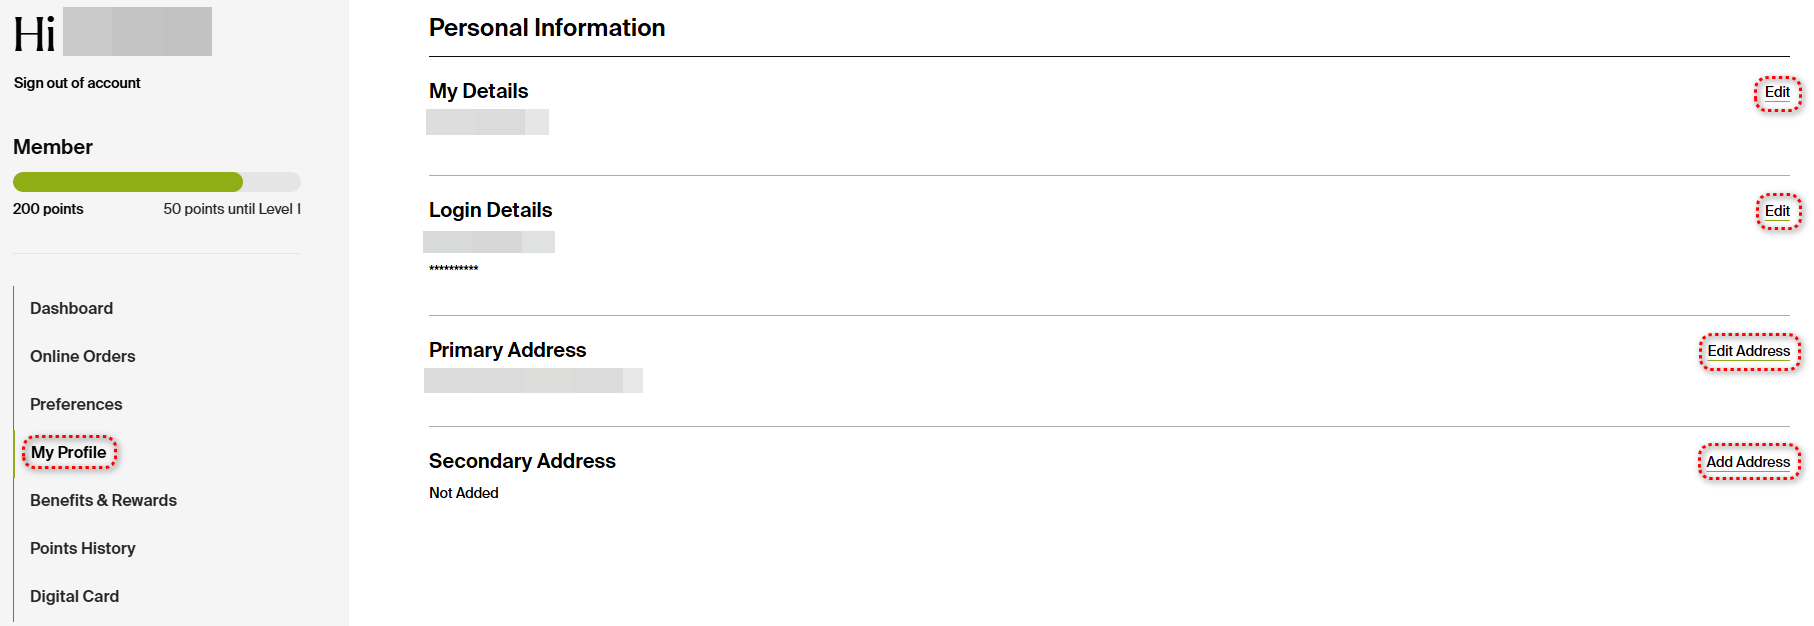Go to Online Orders in sidebar
This screenshot has height=626, width=1814.
tap(82, 356)
